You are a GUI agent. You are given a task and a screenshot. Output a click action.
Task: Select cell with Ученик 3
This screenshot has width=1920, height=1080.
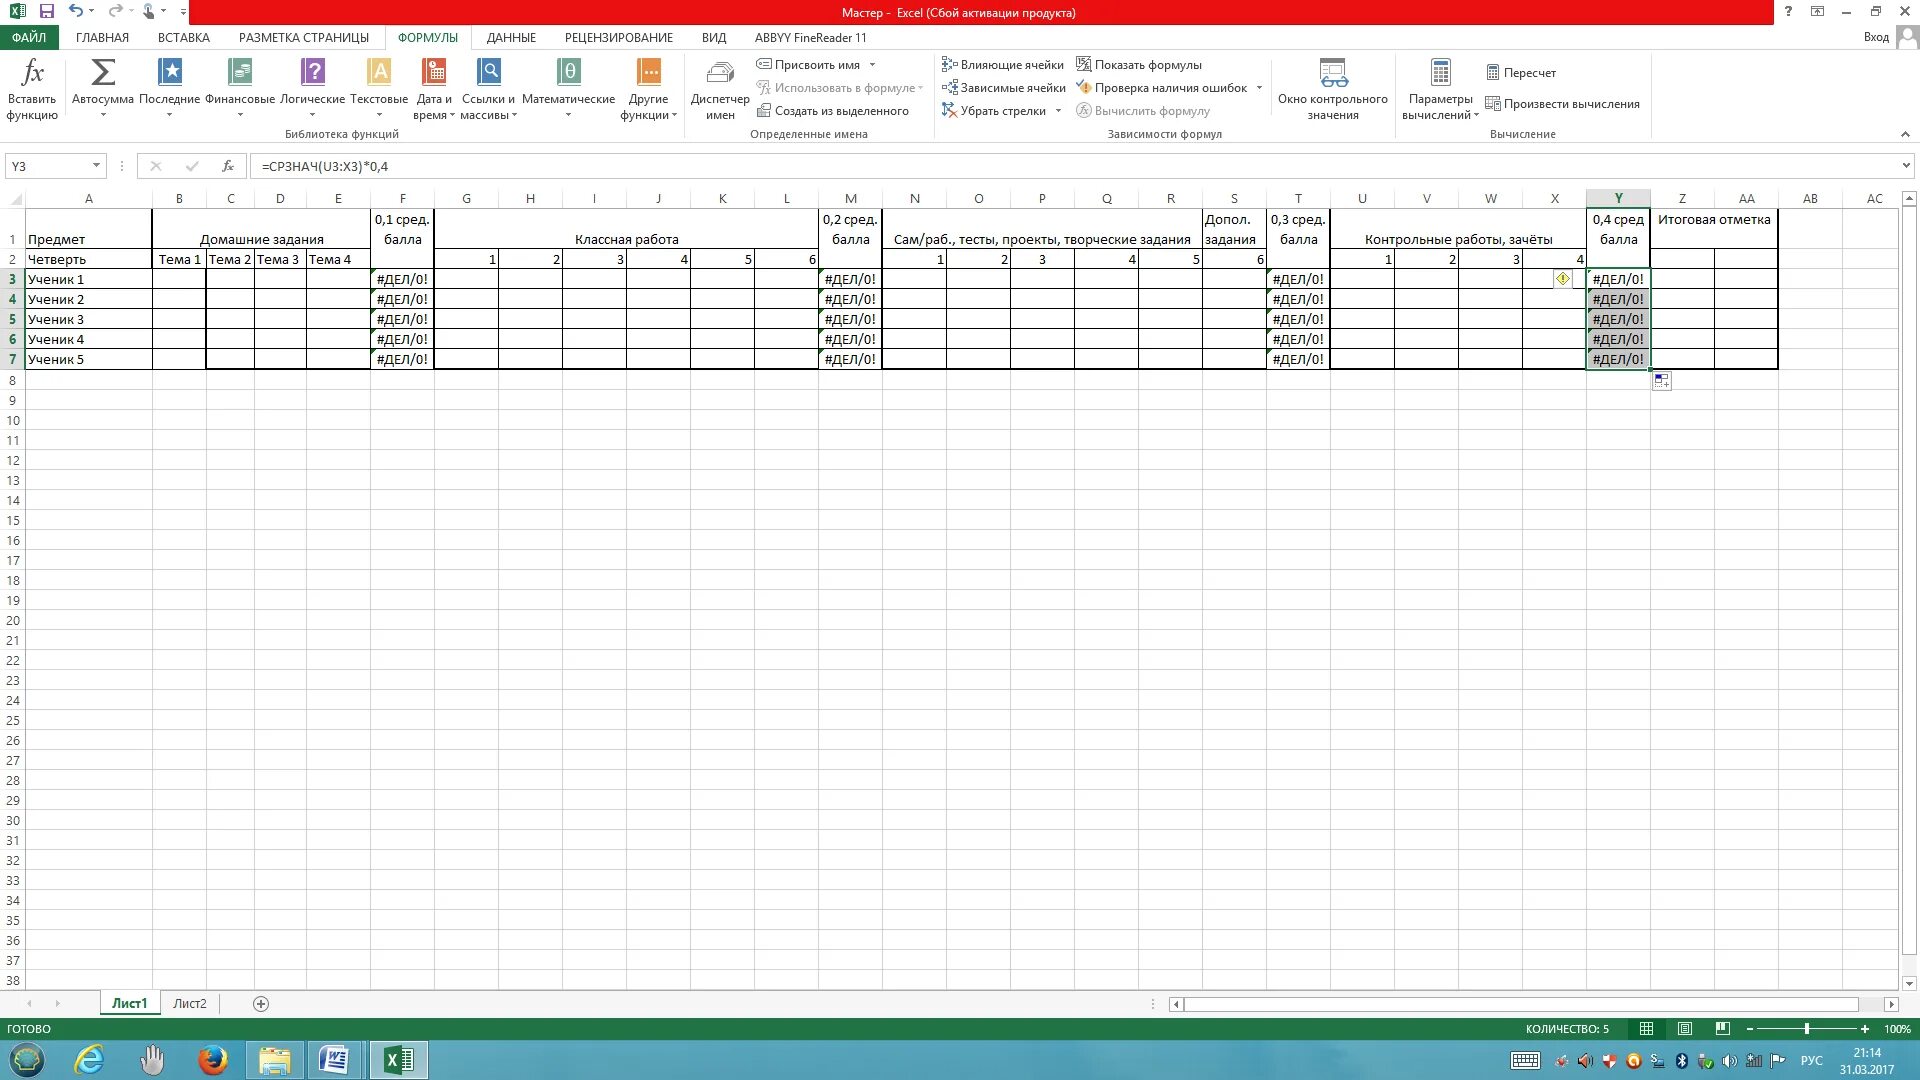tap(88, 319)
